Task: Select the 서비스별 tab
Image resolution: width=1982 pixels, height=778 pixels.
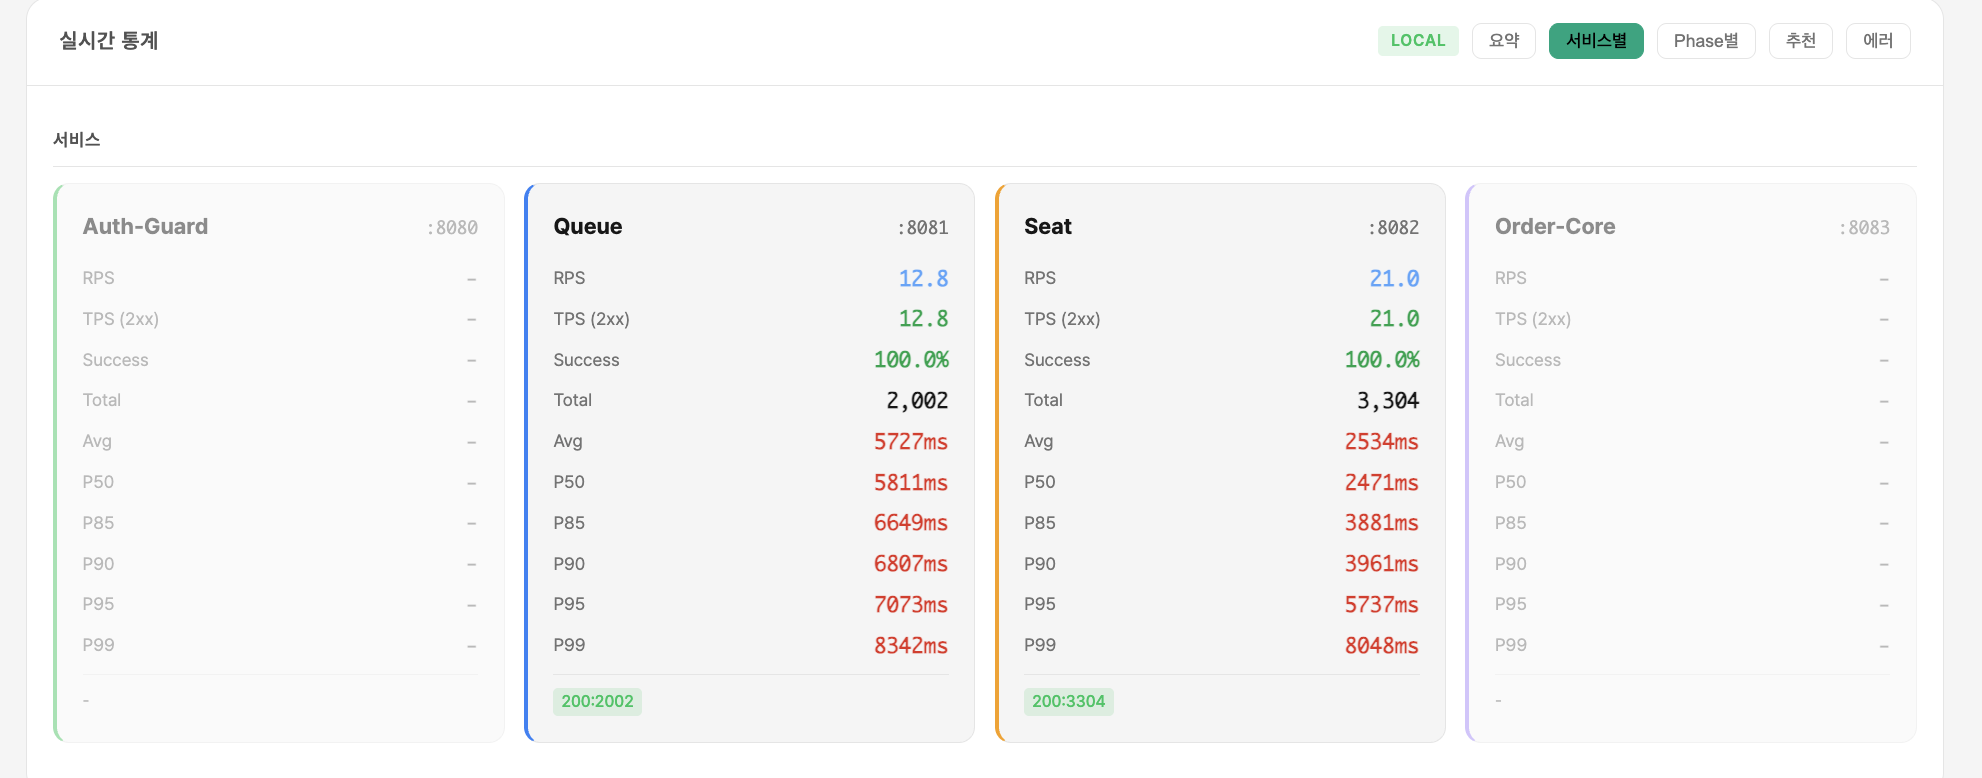Action: 1595,41
